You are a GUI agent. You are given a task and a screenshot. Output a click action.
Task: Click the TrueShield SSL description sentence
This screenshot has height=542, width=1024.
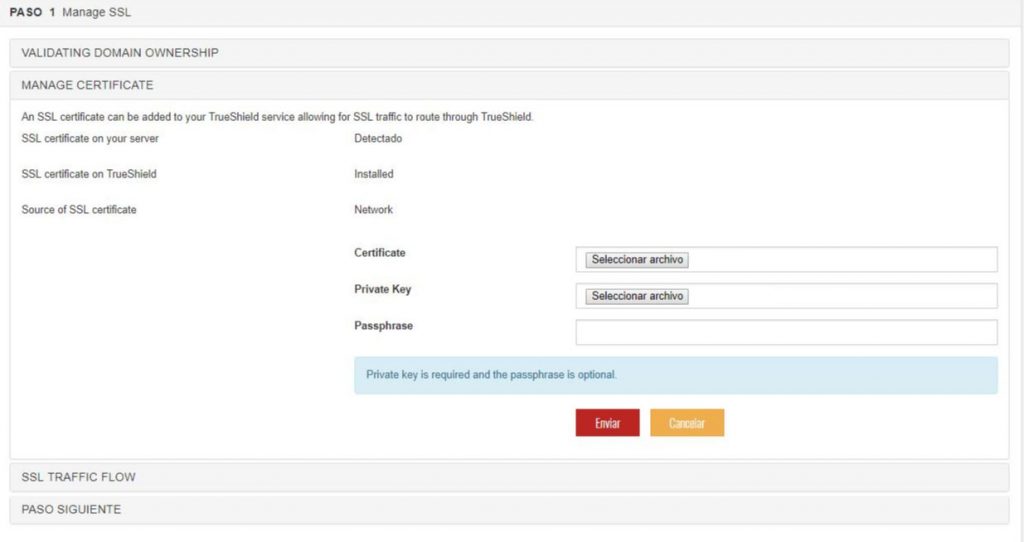[277, 117]
